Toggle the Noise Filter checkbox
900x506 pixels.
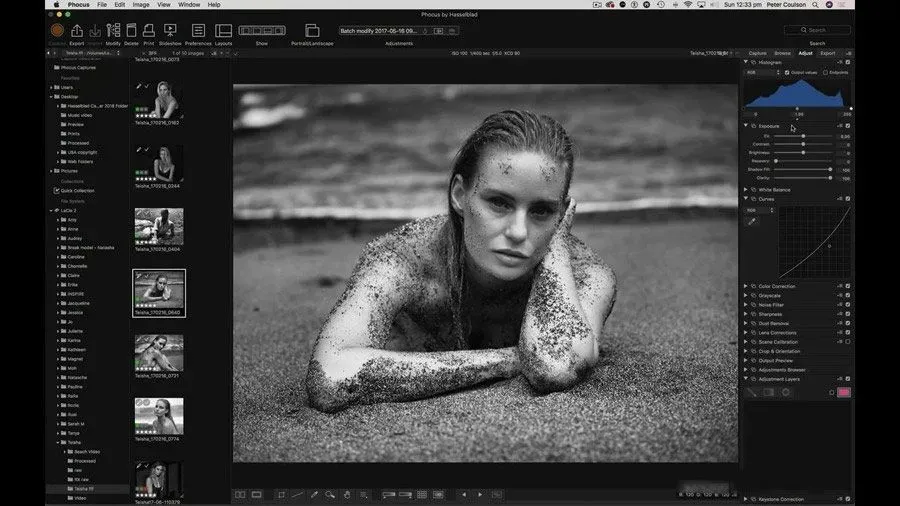(848, 305)
